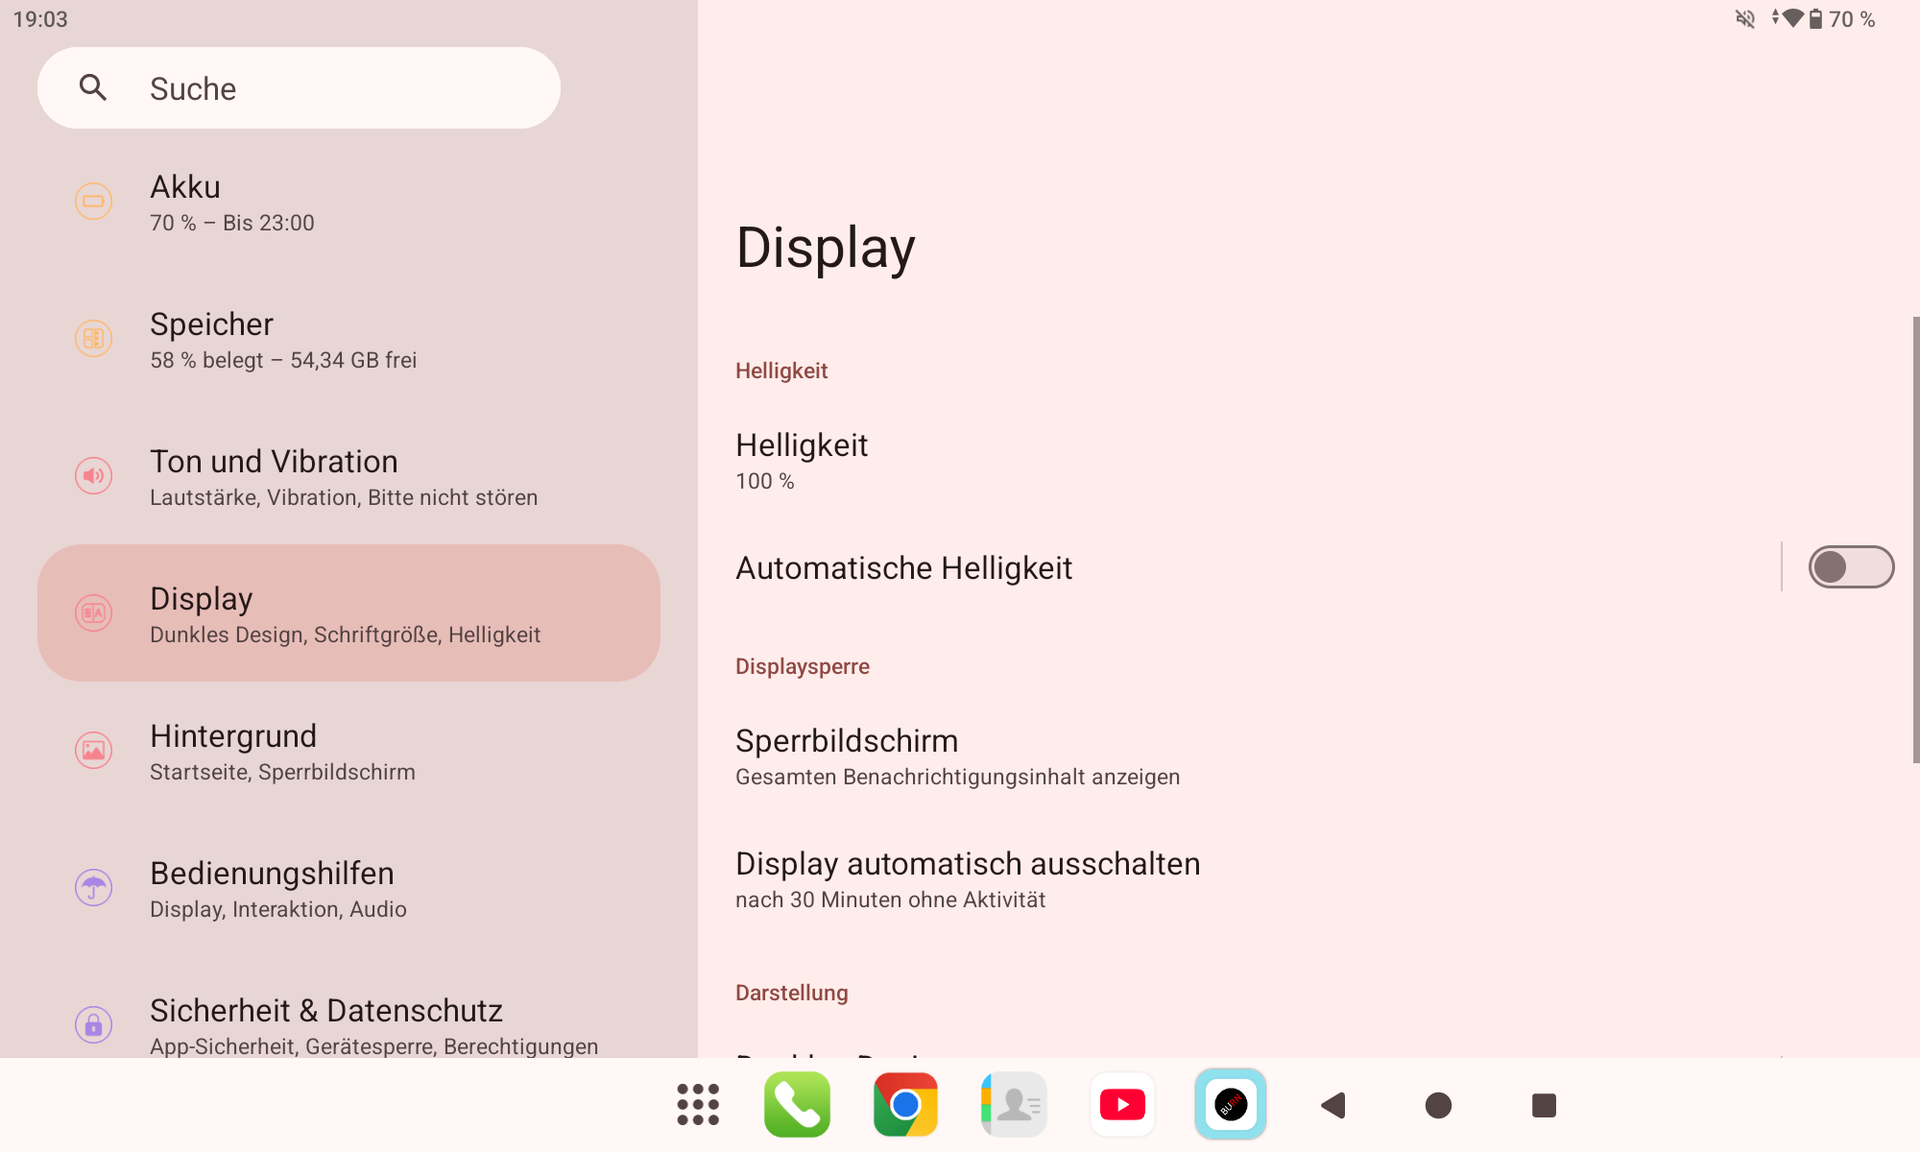This screenshot has width=1920, height=1152.
Task: Enable Automatische Helligkeit switch
Action: (x=1850, y=567)
